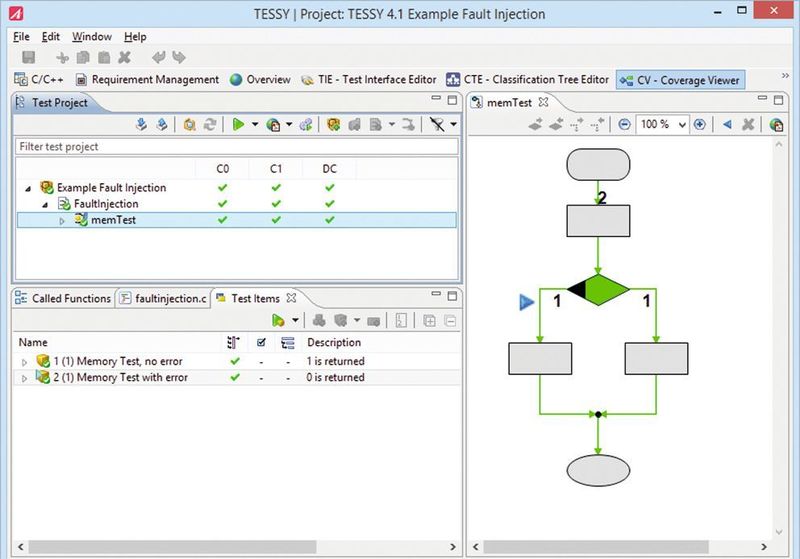Click the Delete X icon in main toolbar
Screen dimensions: 800x559
124,58
